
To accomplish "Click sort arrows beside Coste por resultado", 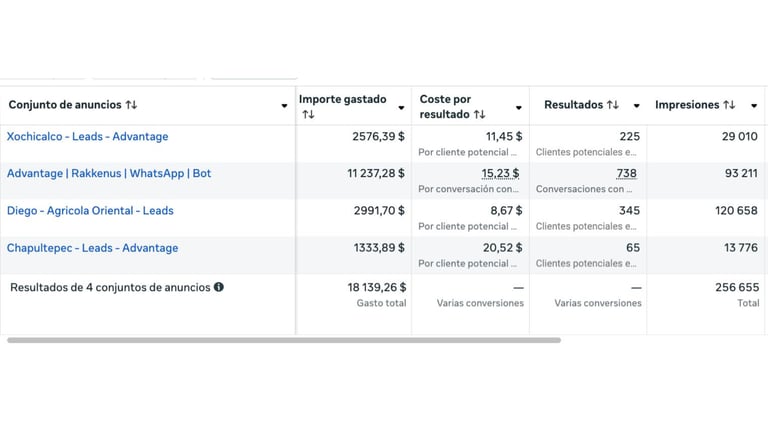I will click(480, 115).
